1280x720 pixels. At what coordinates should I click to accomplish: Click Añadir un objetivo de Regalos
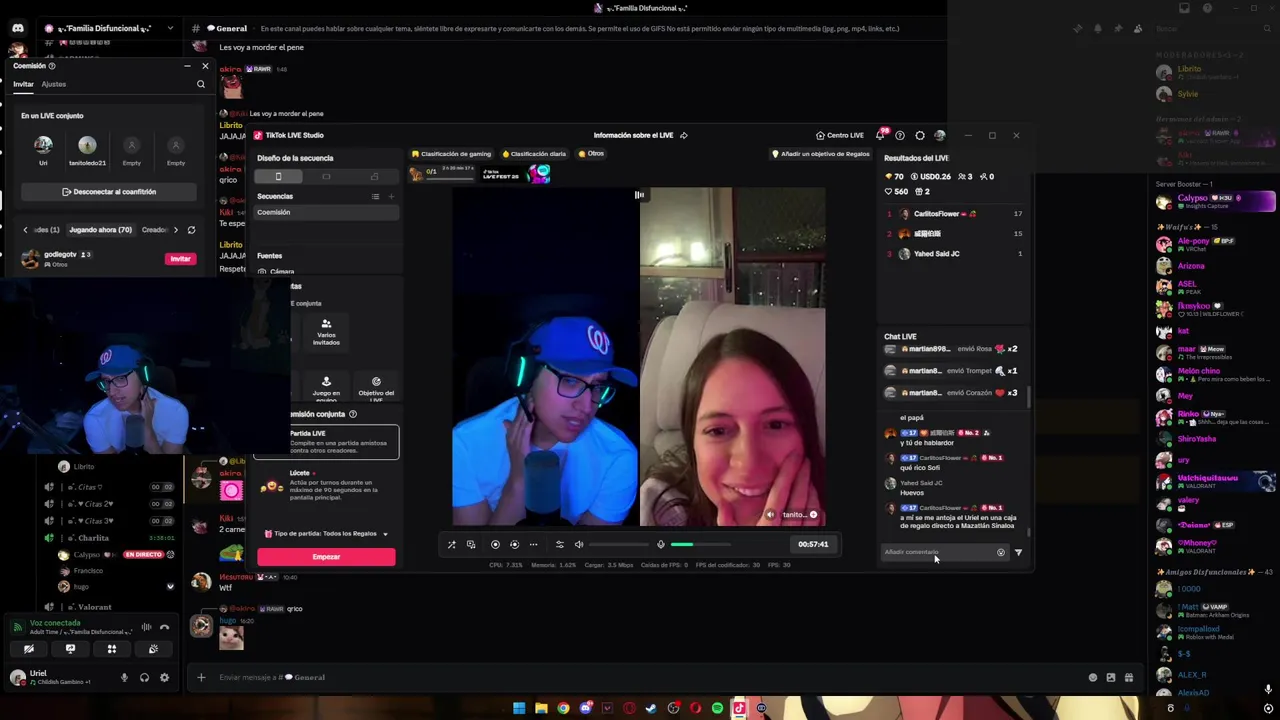(821, 154)
